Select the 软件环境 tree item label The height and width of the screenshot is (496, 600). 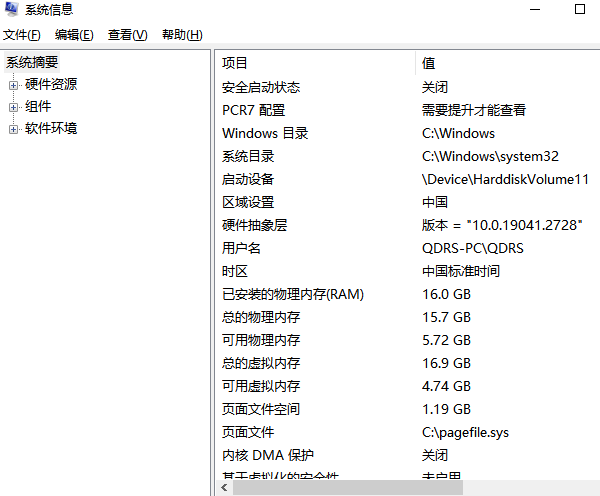point(51,129)
